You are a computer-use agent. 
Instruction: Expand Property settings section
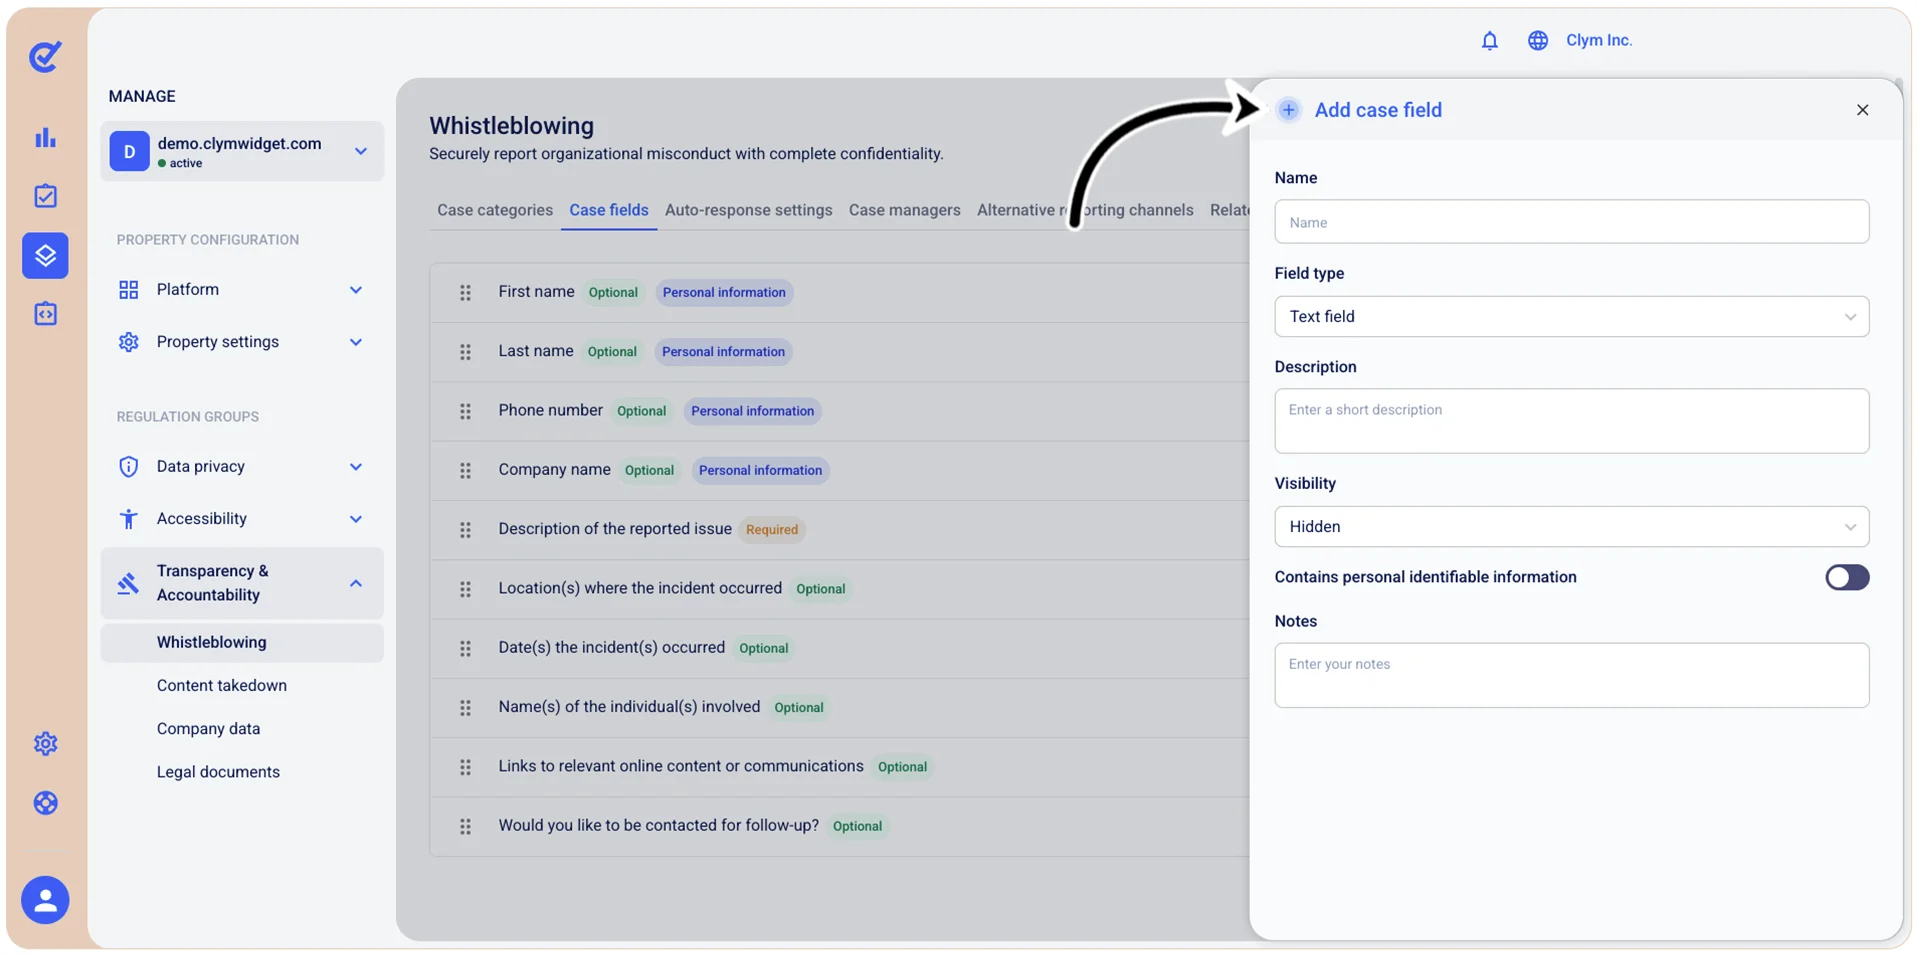point(242,342)
